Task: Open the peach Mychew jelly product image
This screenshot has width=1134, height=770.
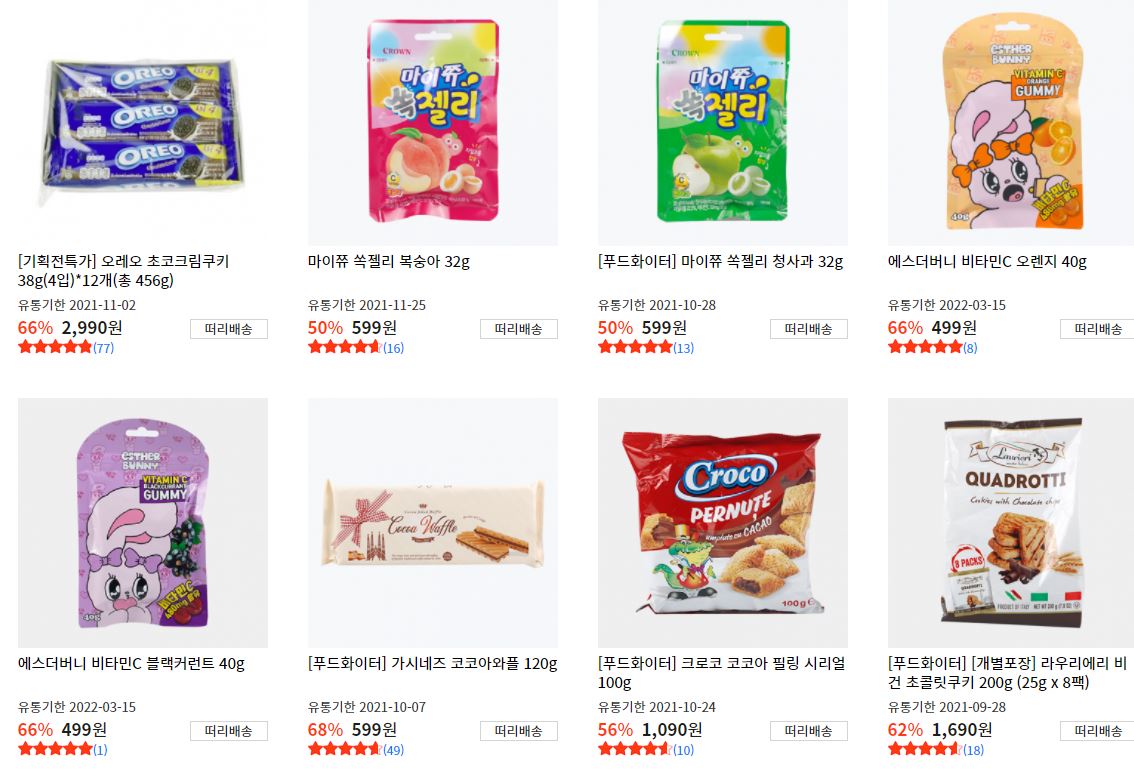Action: click(x=432, y=123)
